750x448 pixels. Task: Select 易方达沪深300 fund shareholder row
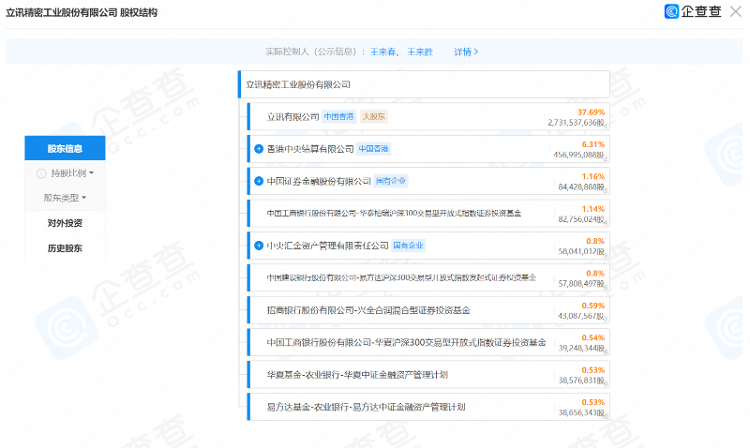click(429, 278)
